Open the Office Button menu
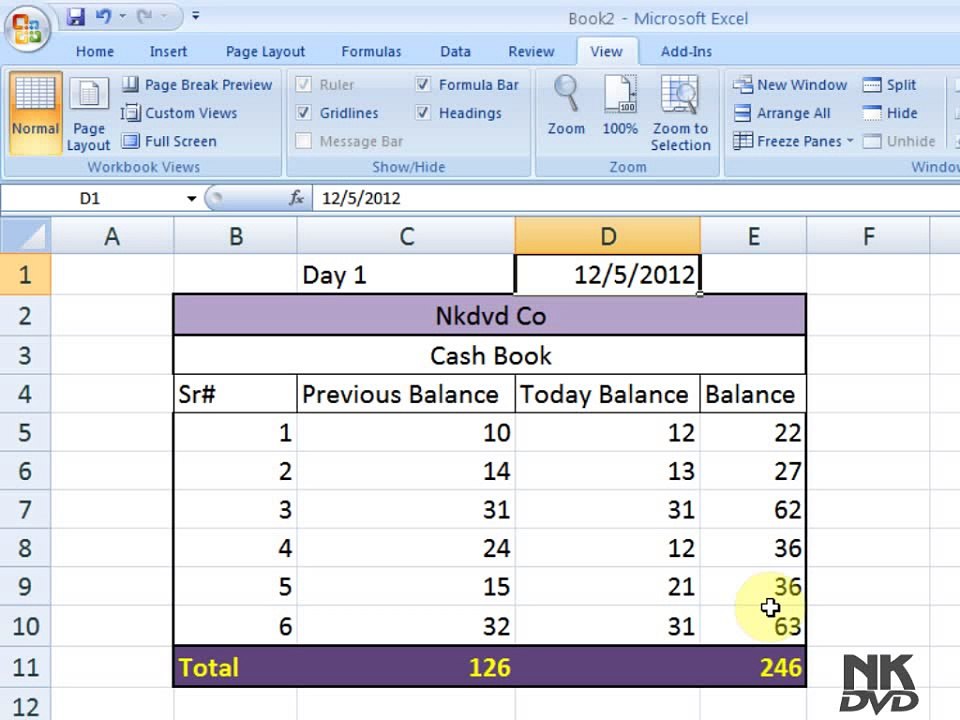960x720 pixels. tap(27, 28)
